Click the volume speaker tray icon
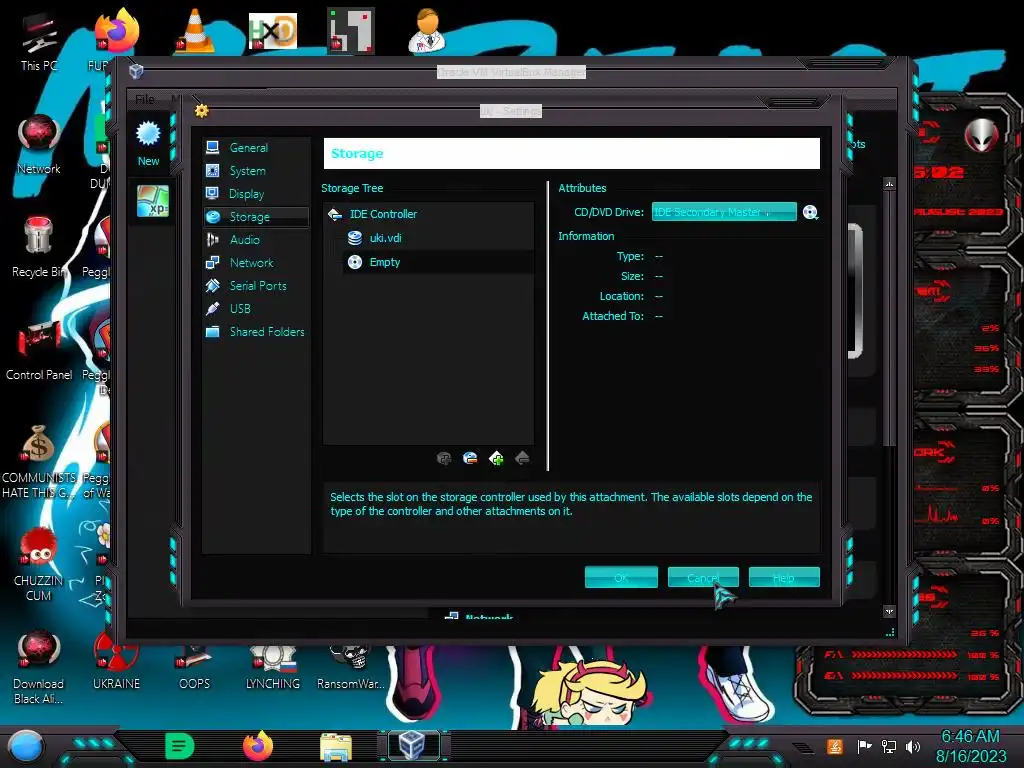1024x768 pixels. tap(913, 746)
